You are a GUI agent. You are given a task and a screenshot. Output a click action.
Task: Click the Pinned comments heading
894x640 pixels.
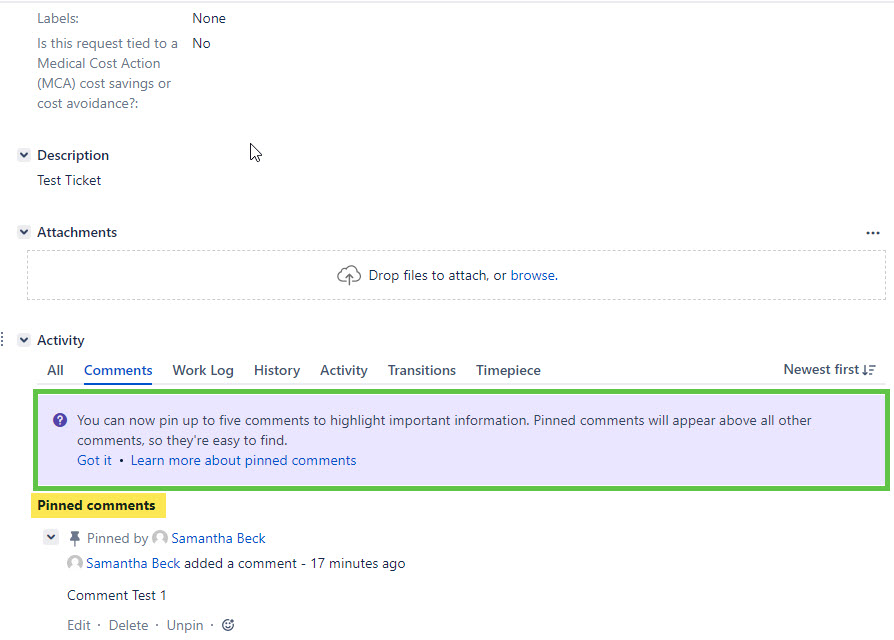click(96, 506)
